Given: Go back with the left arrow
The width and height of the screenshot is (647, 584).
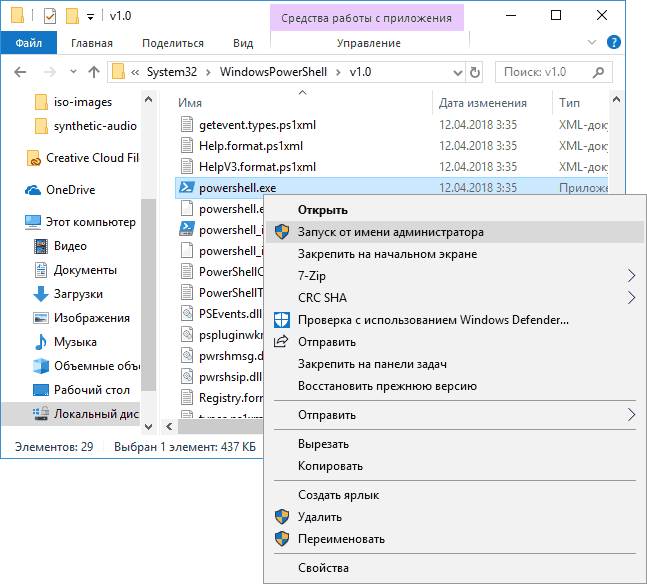Looking at the screenshot, I should (x=20, y=72).
